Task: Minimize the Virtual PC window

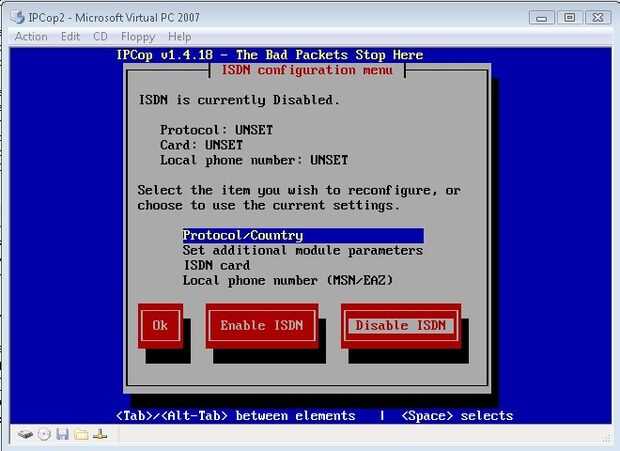Action: (541, 18)
